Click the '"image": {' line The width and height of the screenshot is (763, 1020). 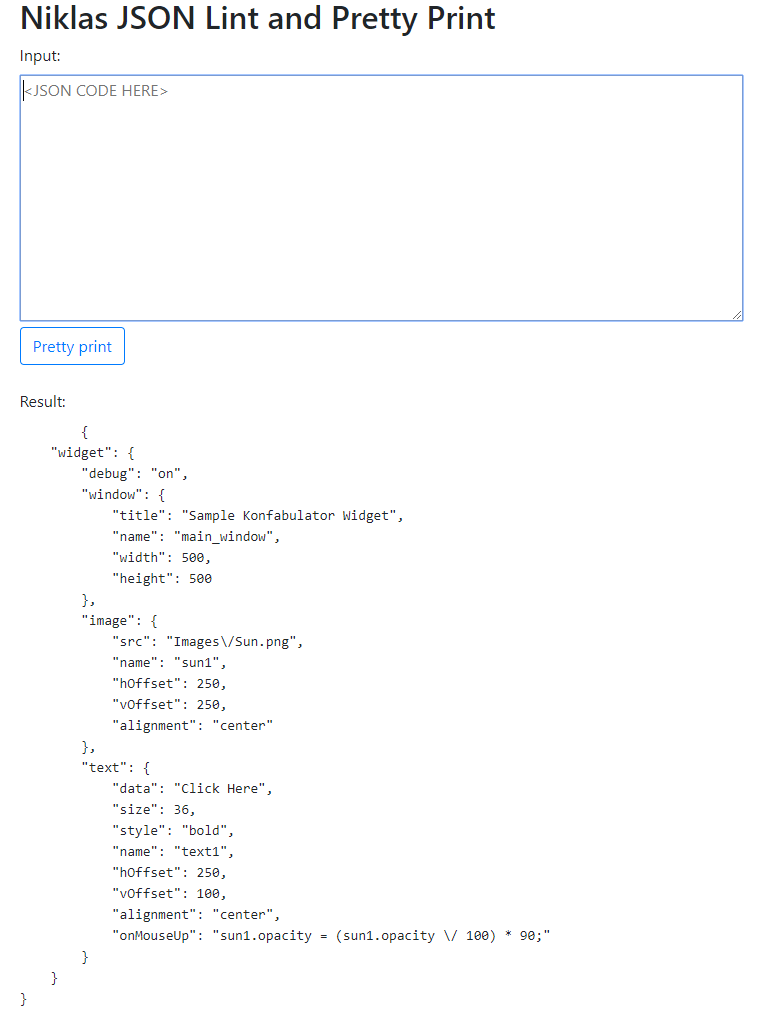(x=120, y=621)
